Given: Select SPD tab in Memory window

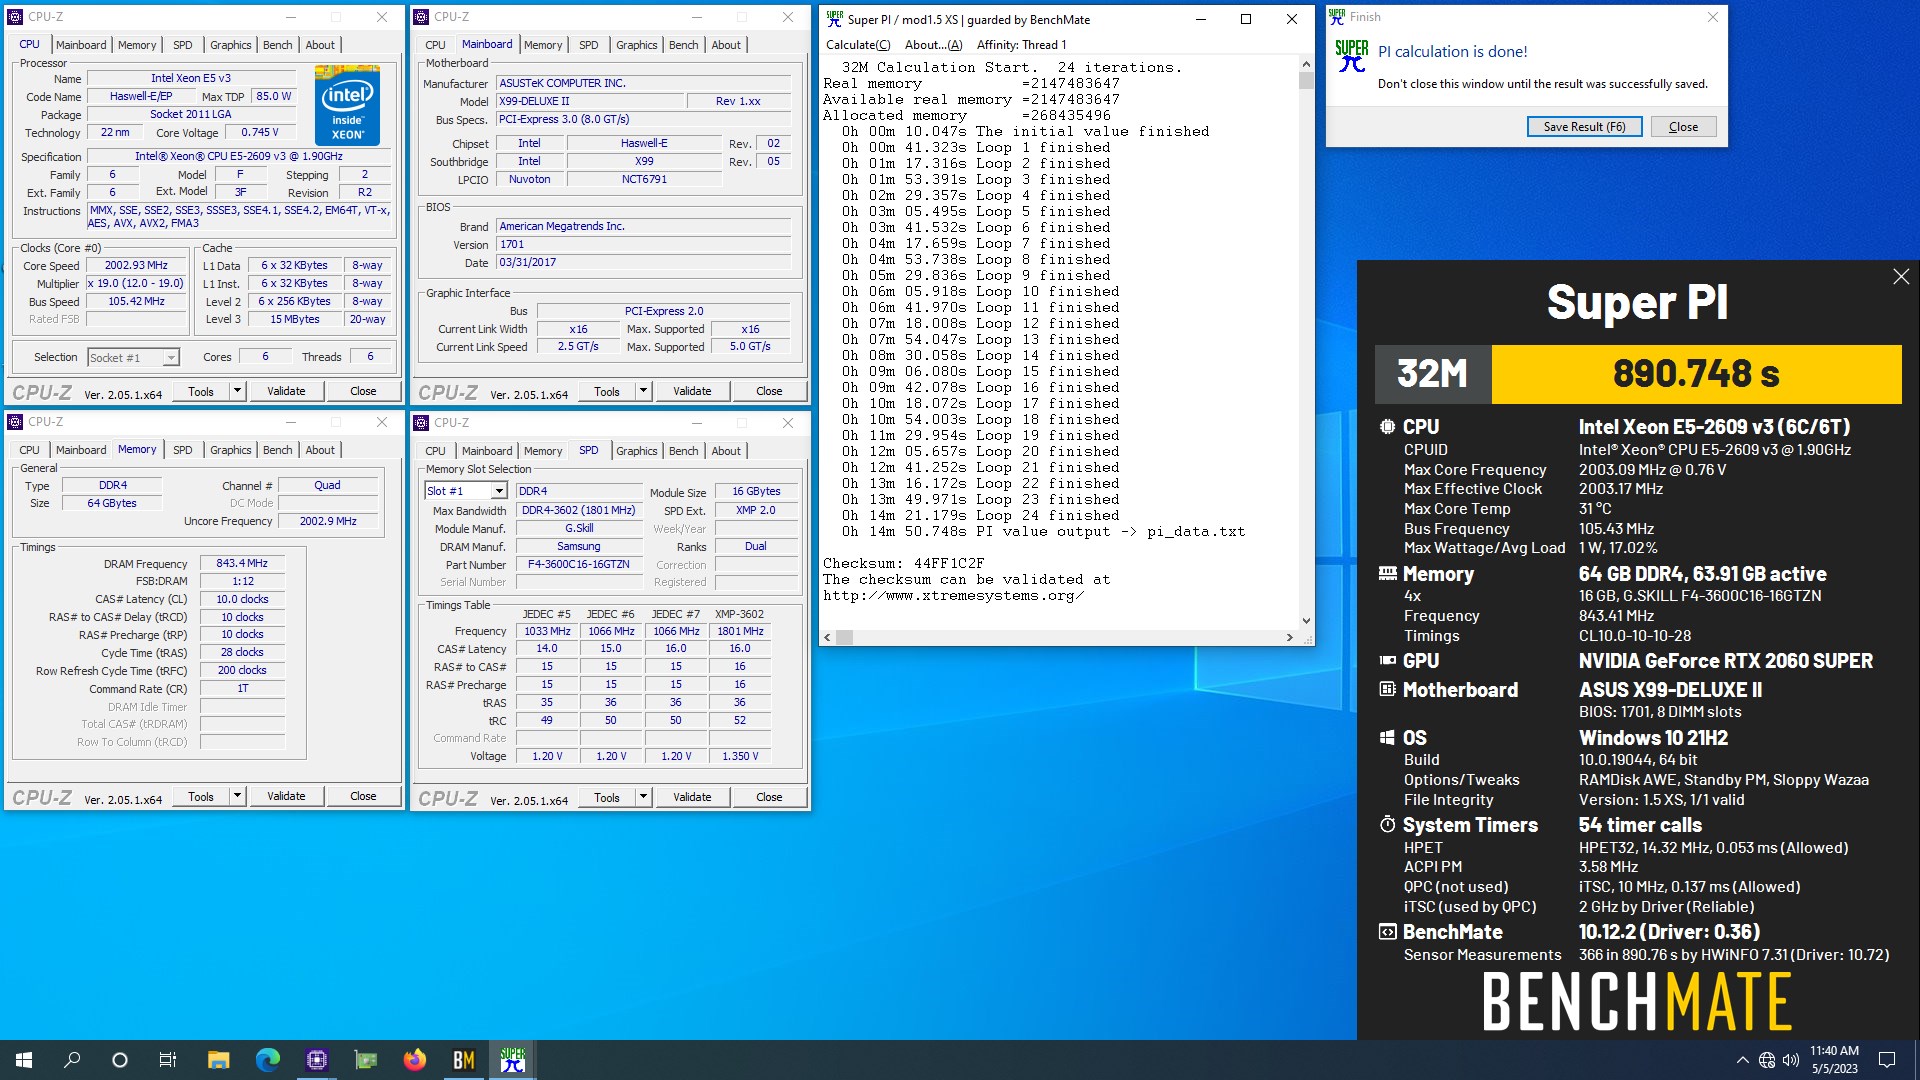Looking at the screenshot, I should 182,450.
